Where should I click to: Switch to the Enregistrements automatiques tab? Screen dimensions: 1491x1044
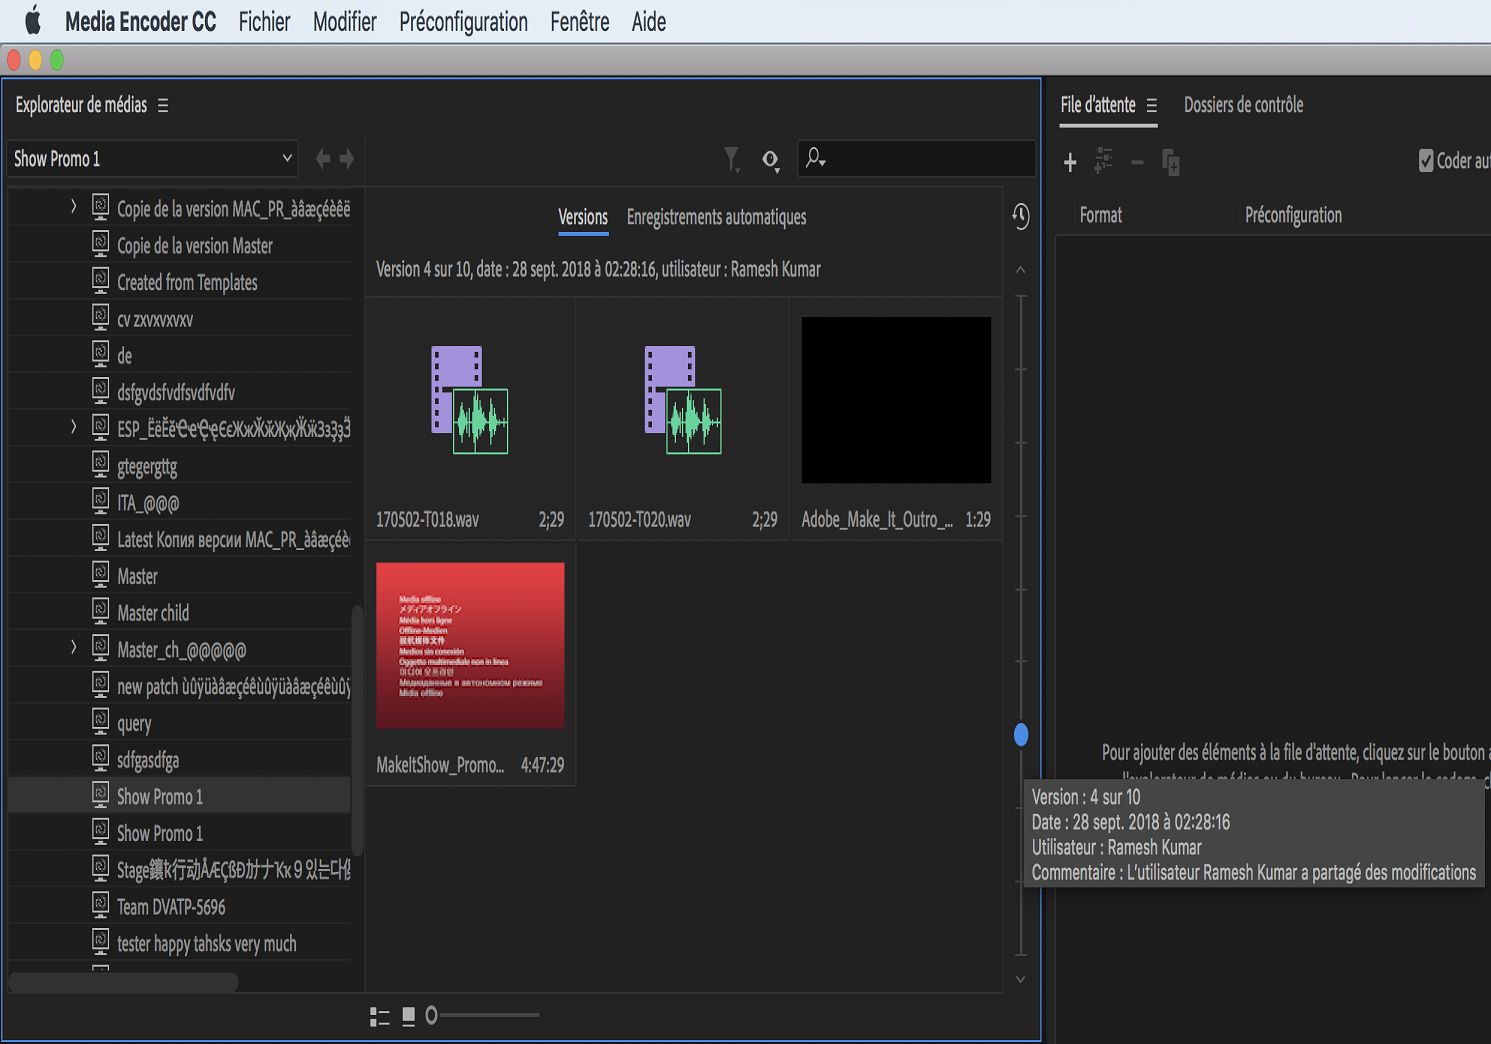pyautogui.click(x=716, y=218)
